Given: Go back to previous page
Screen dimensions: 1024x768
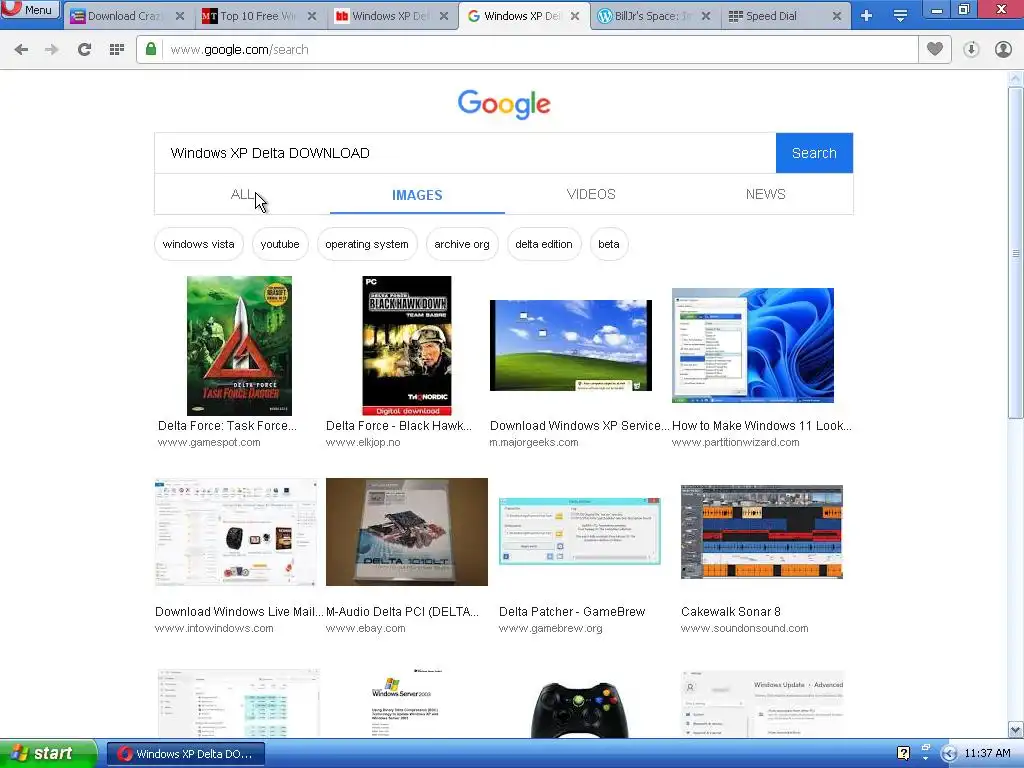Looking at the screenshot, I should (21, 50).
